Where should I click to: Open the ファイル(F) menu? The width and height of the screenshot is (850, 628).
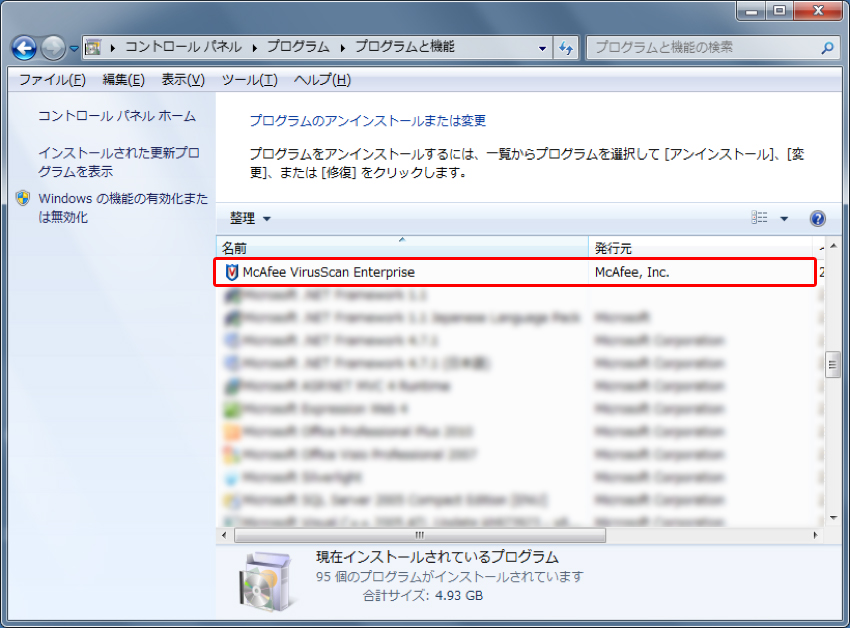52,80
